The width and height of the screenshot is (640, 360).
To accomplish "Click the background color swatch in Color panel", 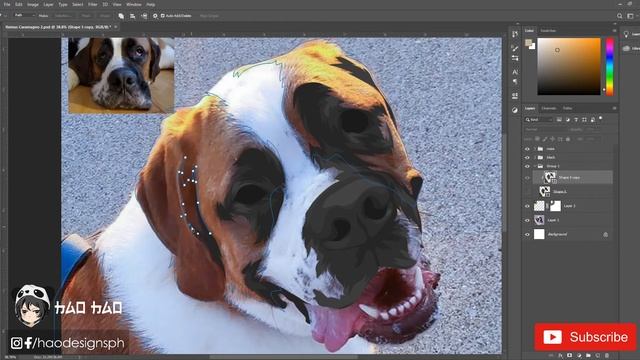I will tap(532, 46).
